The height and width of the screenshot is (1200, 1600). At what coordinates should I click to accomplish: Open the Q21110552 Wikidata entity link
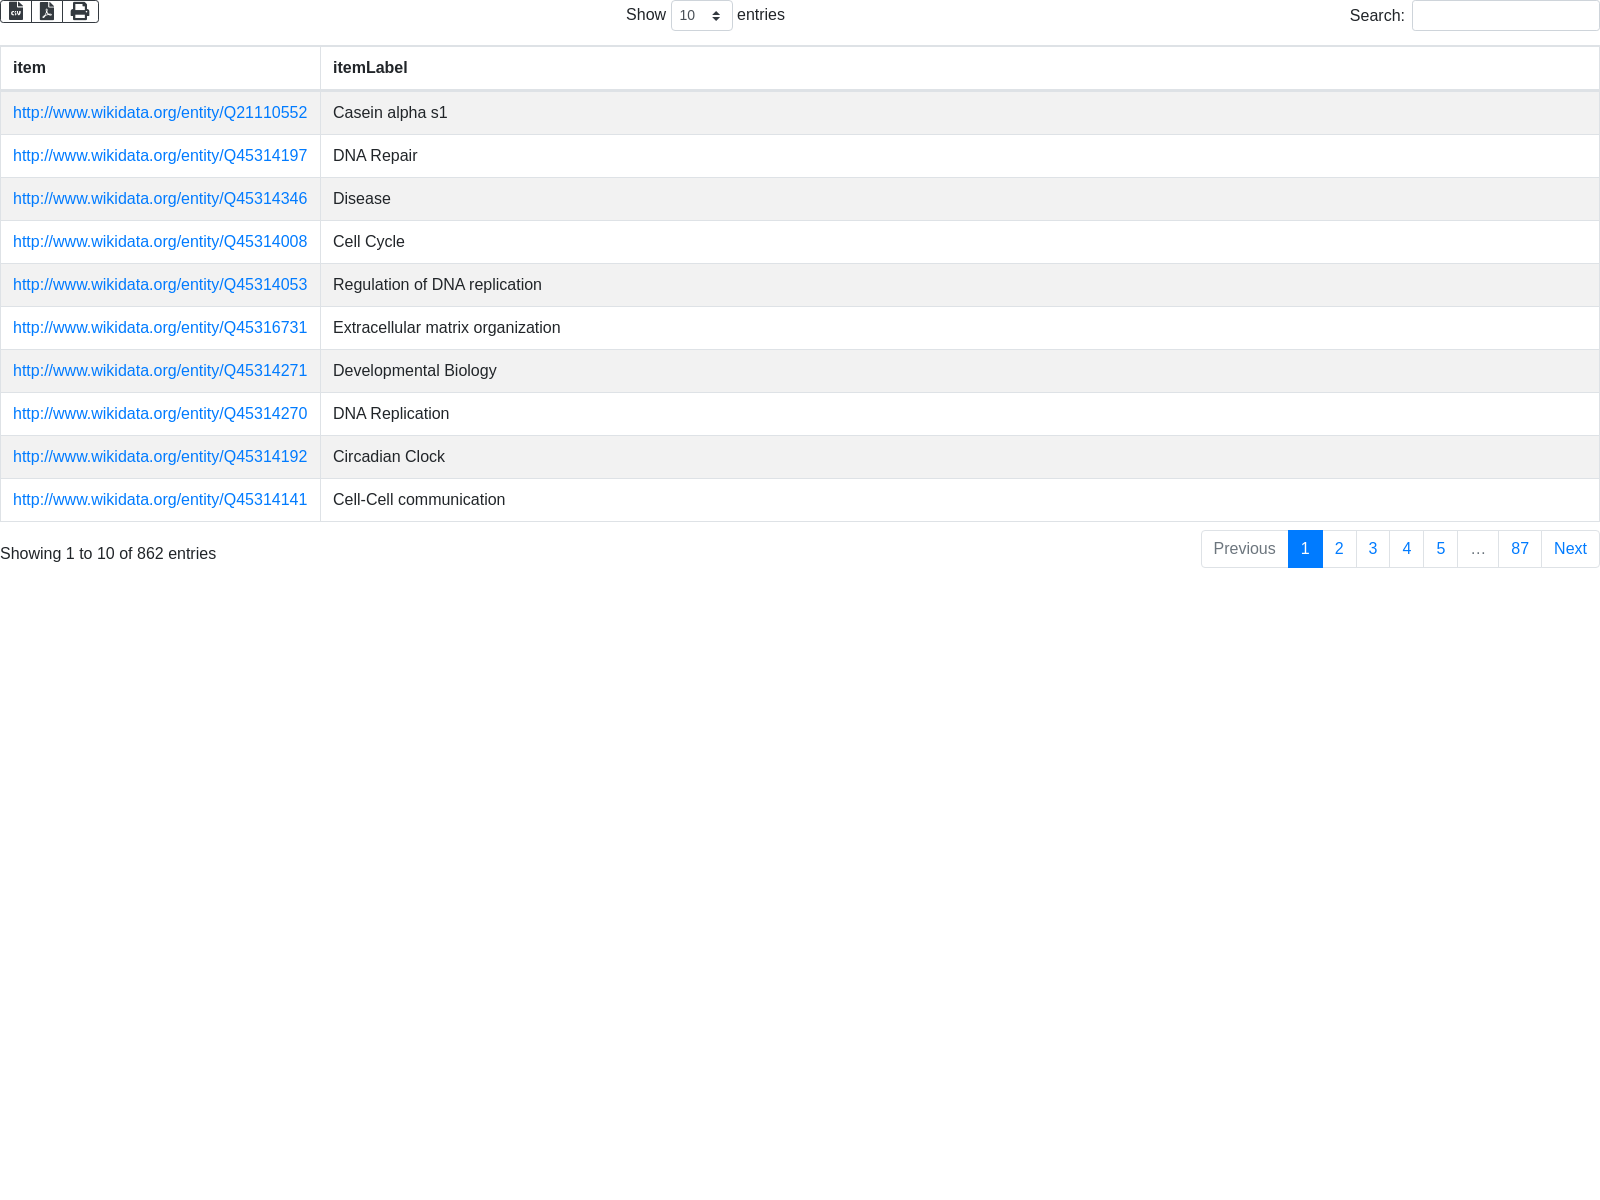[160, 113]
